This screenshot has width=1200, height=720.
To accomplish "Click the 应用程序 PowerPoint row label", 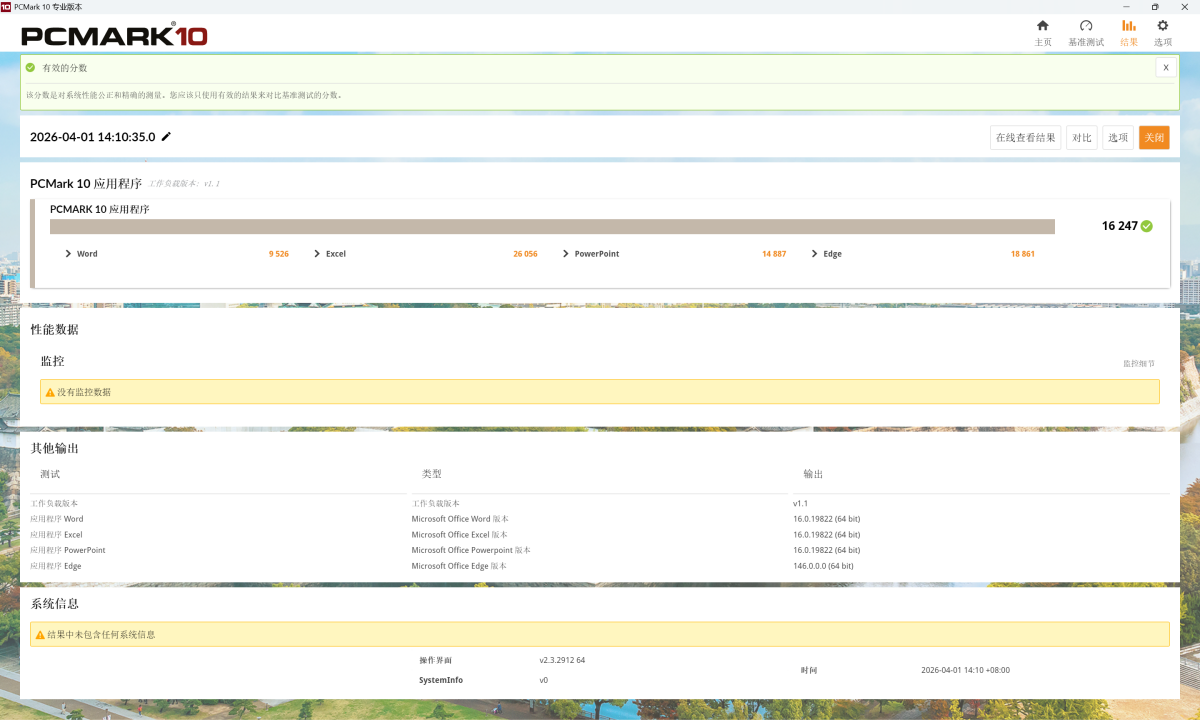I will (68, 550).
